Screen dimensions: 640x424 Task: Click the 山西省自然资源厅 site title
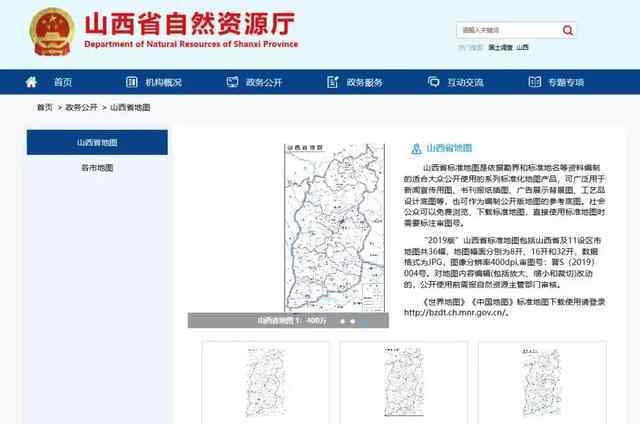tap(189, 23)
